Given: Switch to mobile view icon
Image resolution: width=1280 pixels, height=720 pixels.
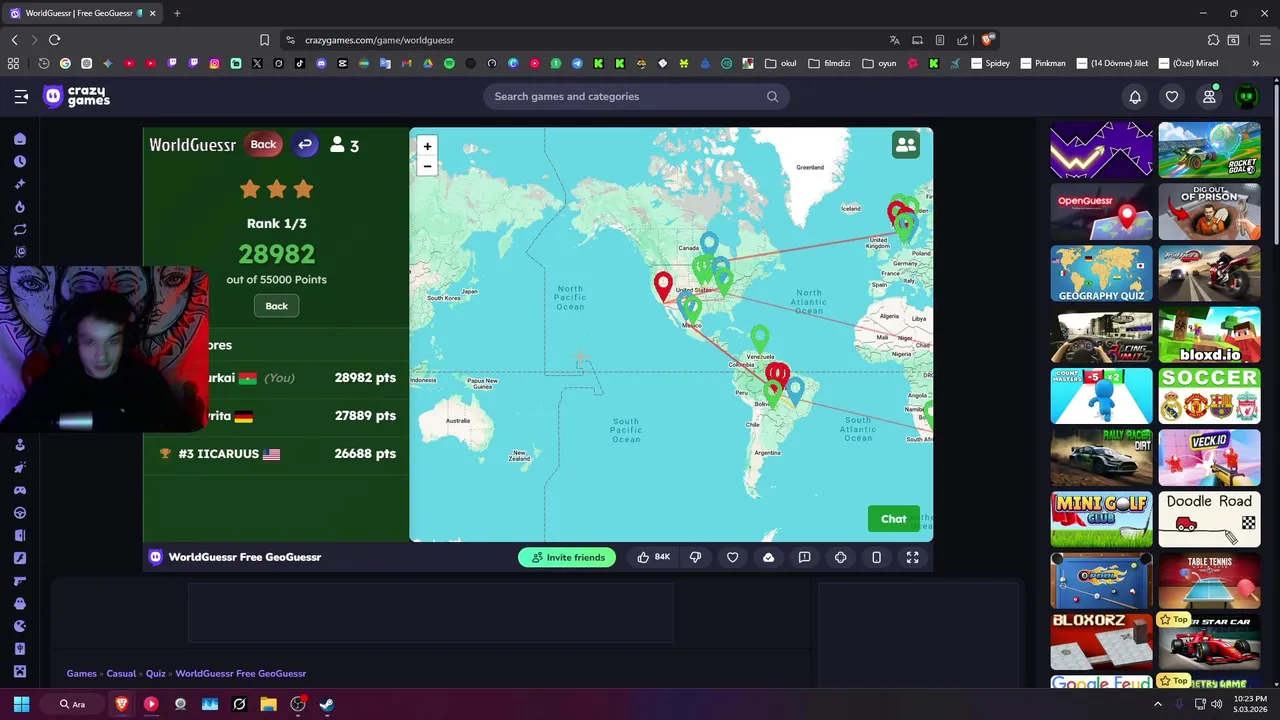Looking at the screenshot, I should (876, 557).
